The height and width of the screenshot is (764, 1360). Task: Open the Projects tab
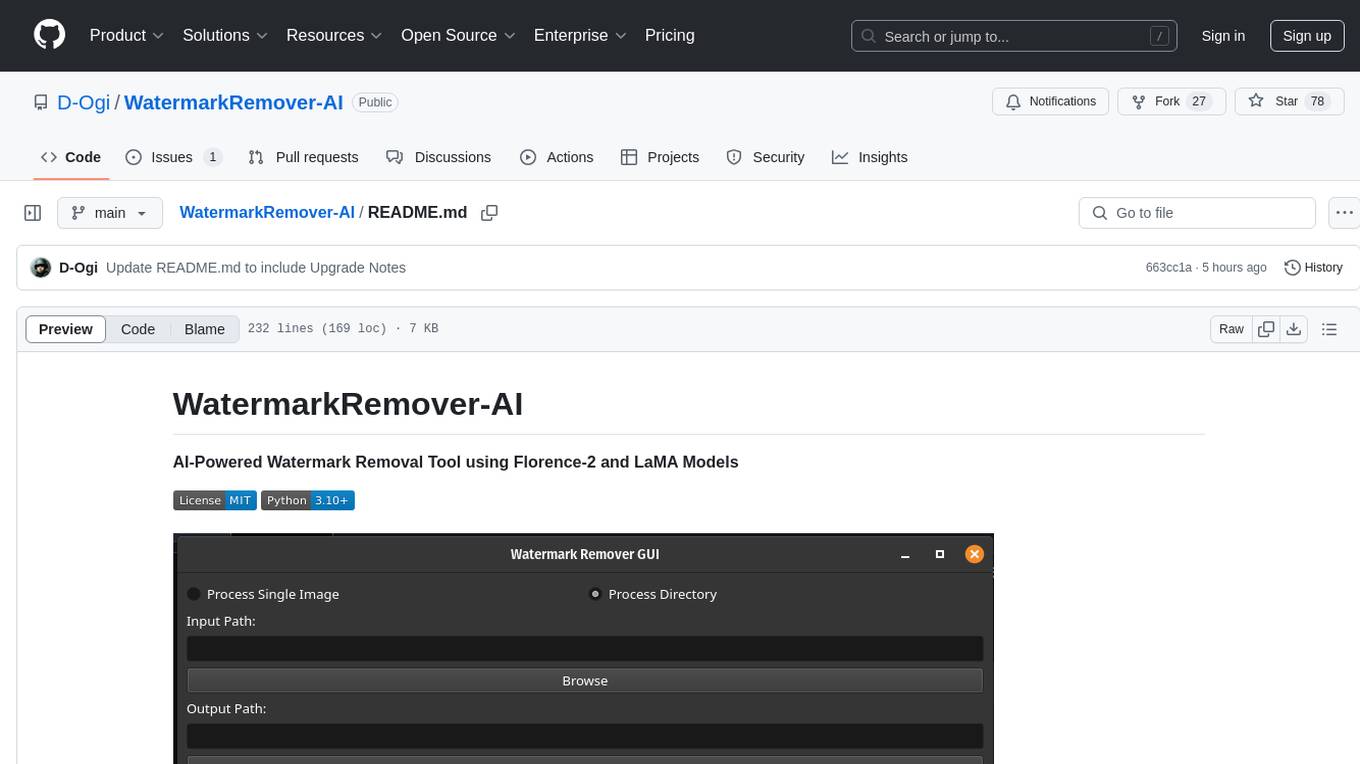coord(660,157)
